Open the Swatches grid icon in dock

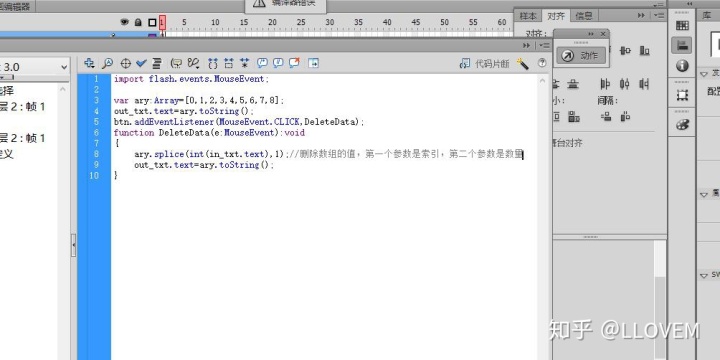682,26
